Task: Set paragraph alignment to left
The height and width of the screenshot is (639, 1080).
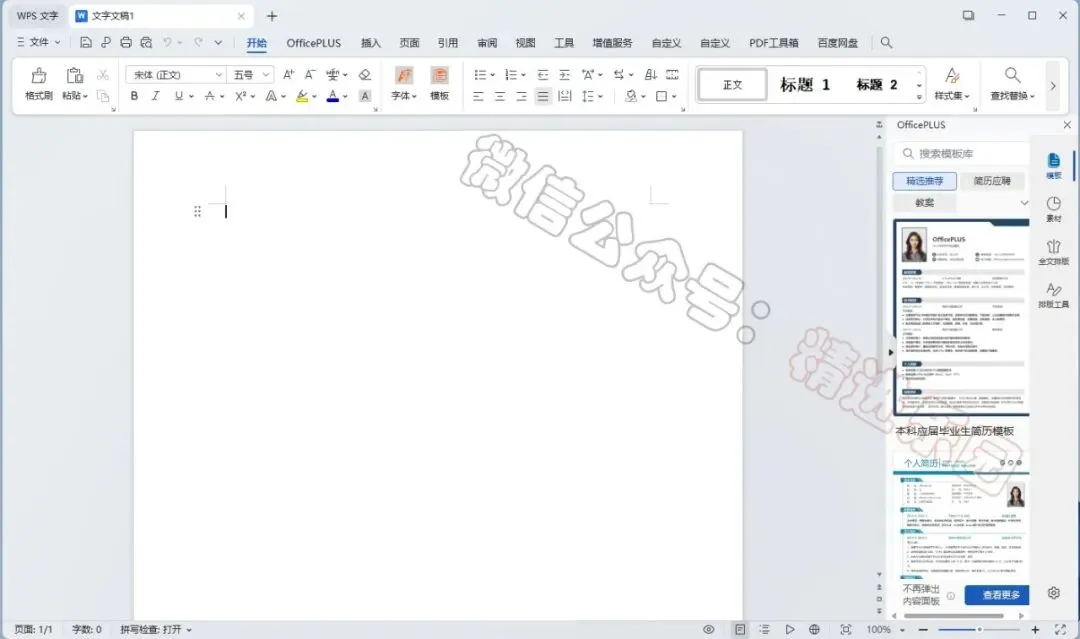Action: pyautogui.click(x=478, y=96)
